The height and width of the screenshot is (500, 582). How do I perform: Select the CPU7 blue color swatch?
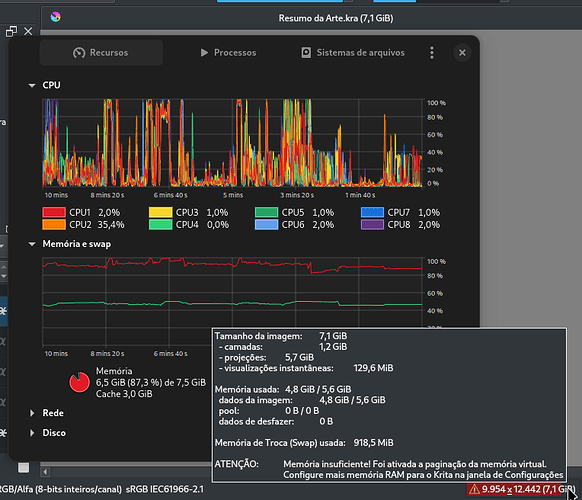click(372, 212)
